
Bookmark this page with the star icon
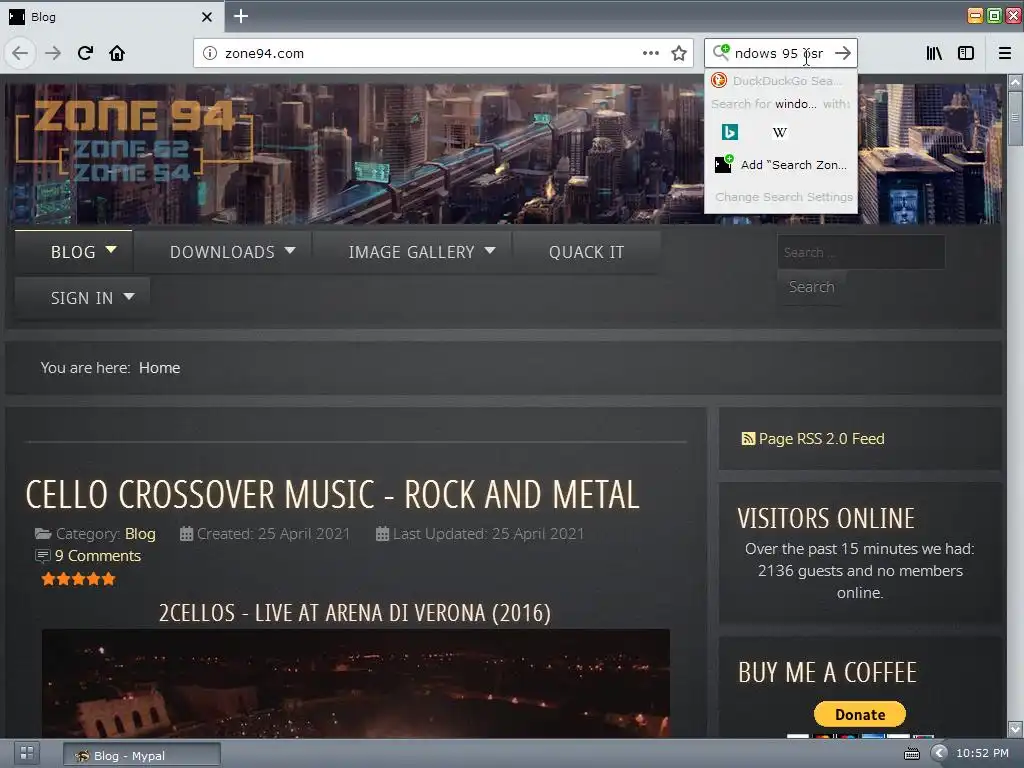(679, 53)
